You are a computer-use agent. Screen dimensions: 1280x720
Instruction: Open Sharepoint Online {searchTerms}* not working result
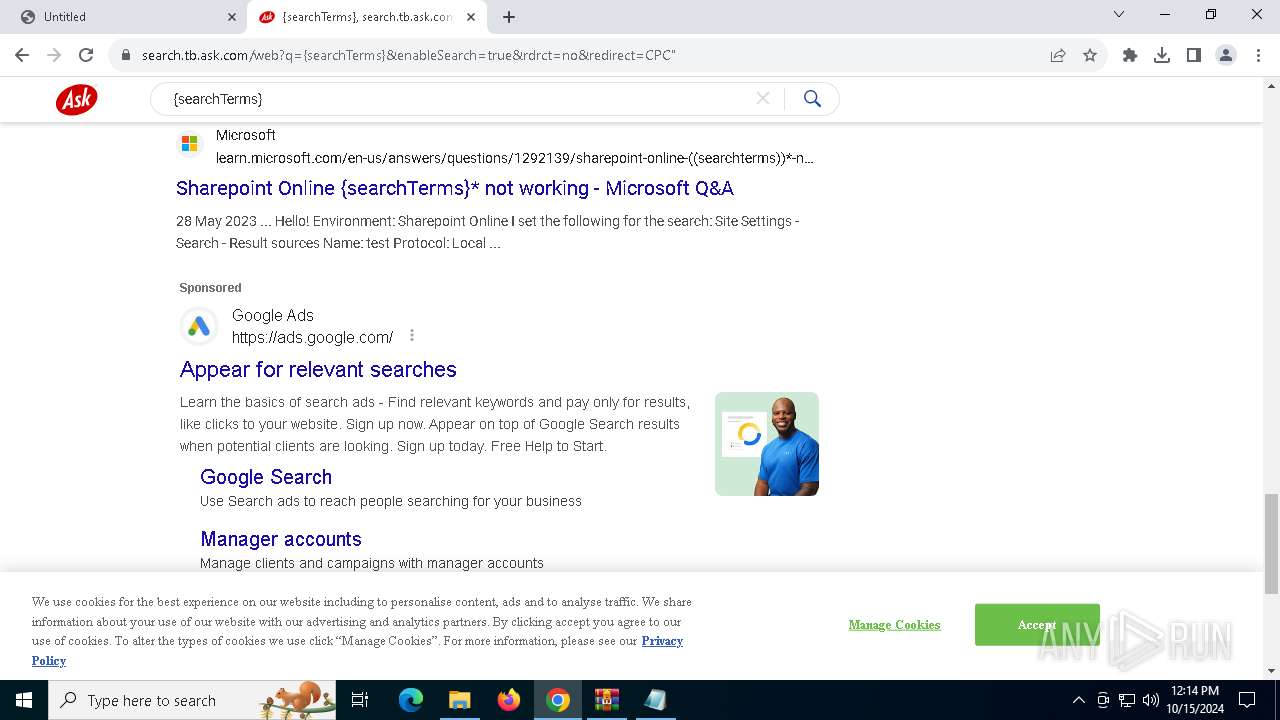455,188
